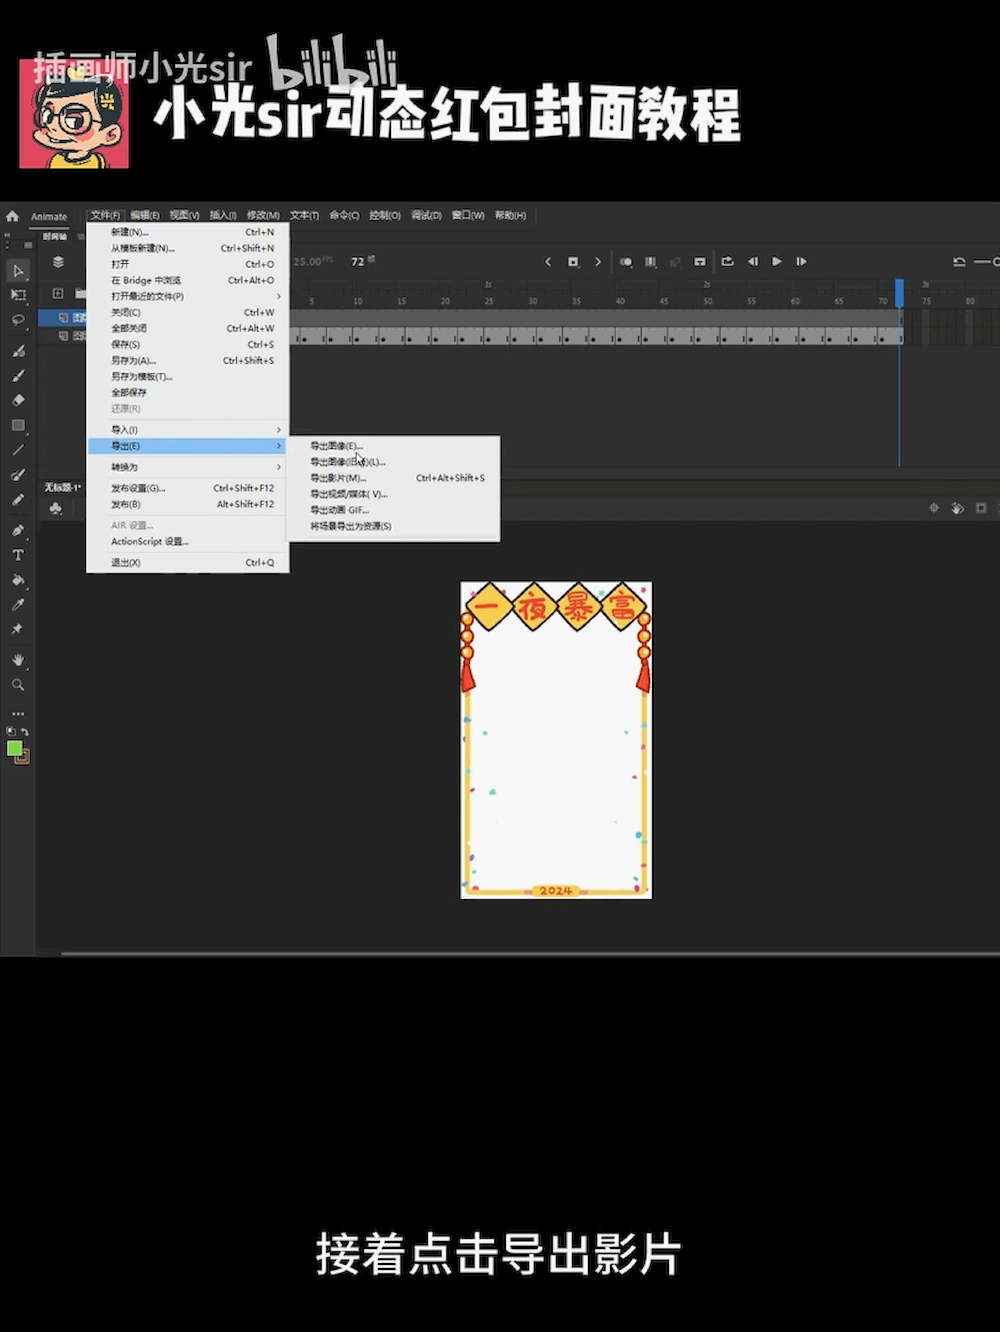Viewport: 1000px width, 1332px height.
Task: Choose the Paint Bucket tool
Action: pyautogui.click(x=18, y=580)
